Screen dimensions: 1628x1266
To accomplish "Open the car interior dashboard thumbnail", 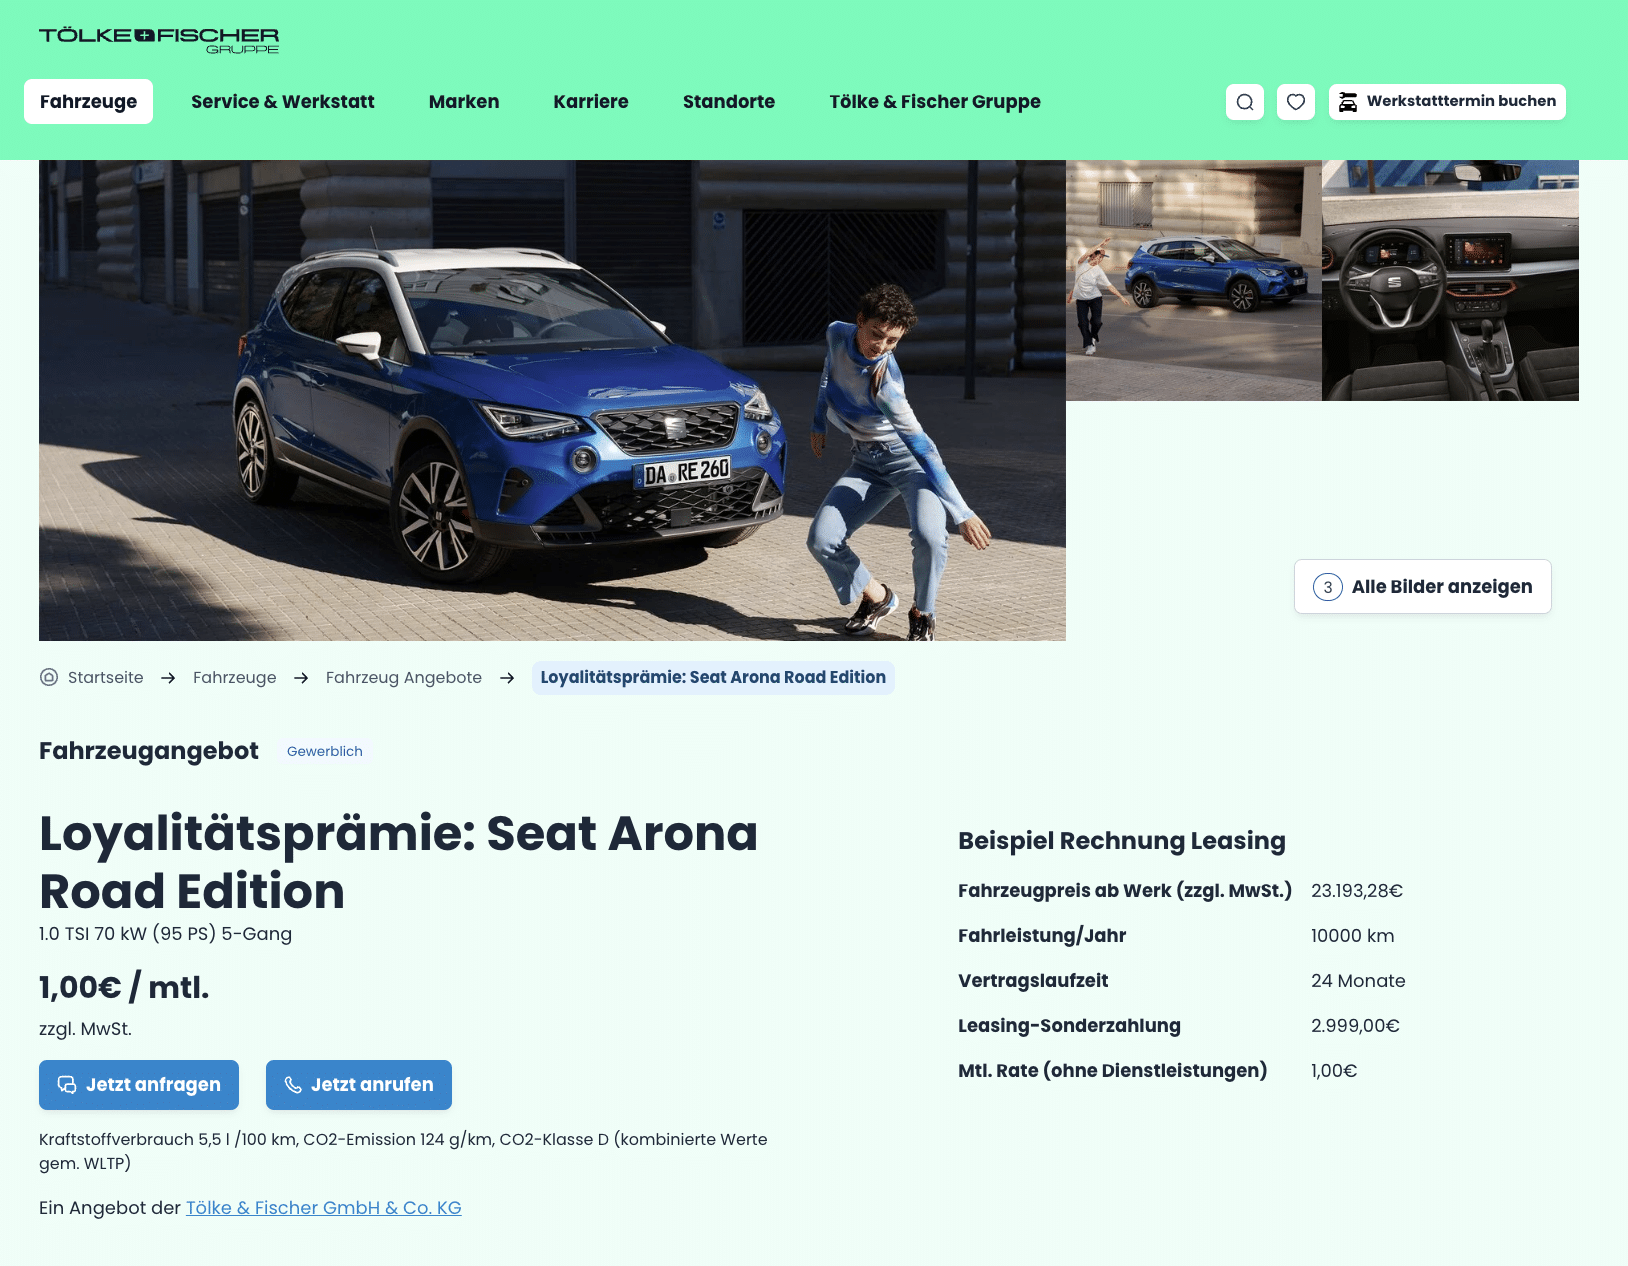I will [x=1450, y=280].
